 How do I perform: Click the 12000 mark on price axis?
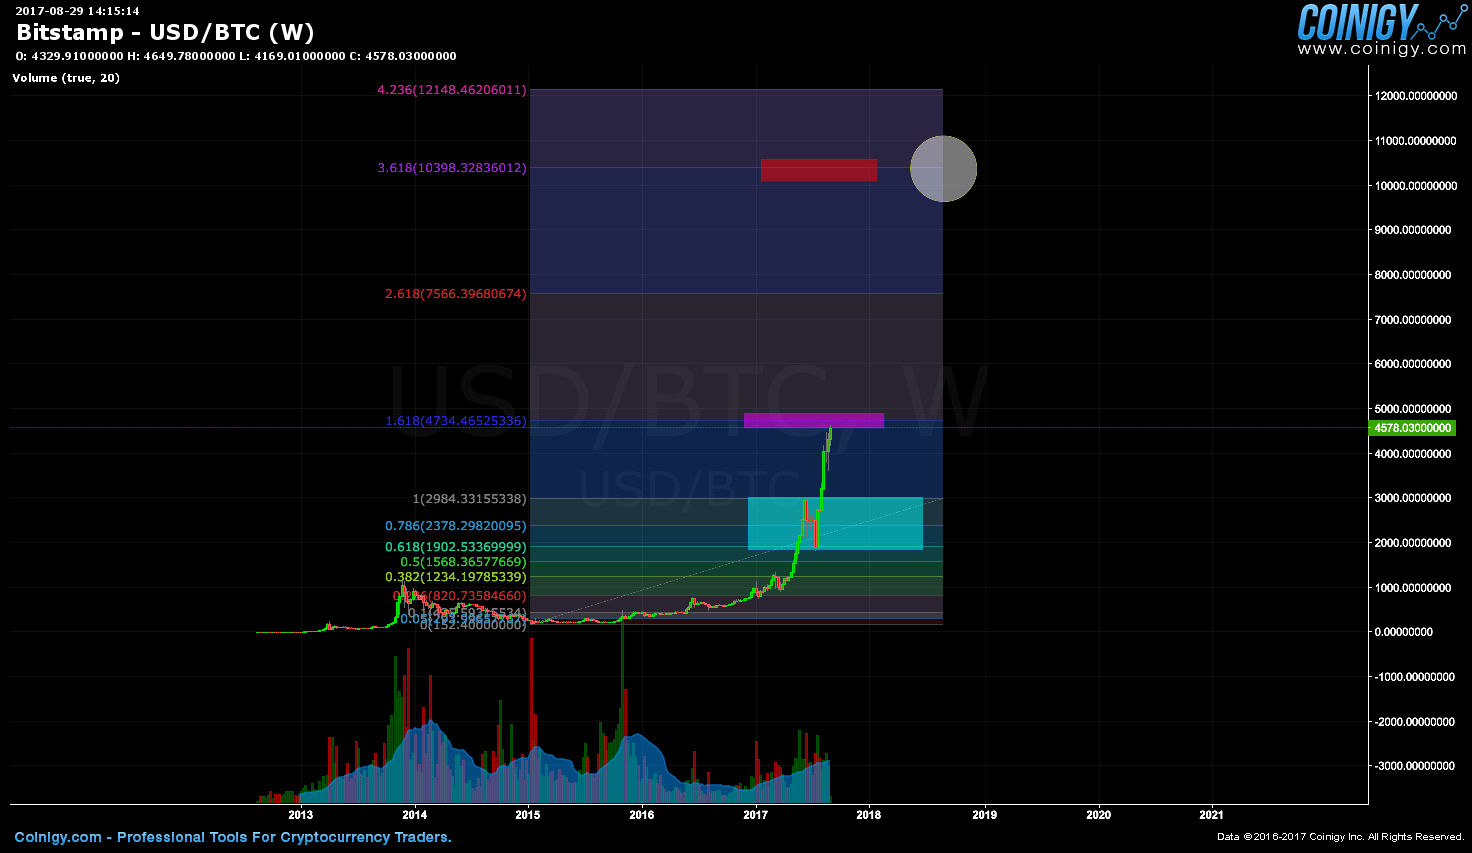[x=1413, y=96]
